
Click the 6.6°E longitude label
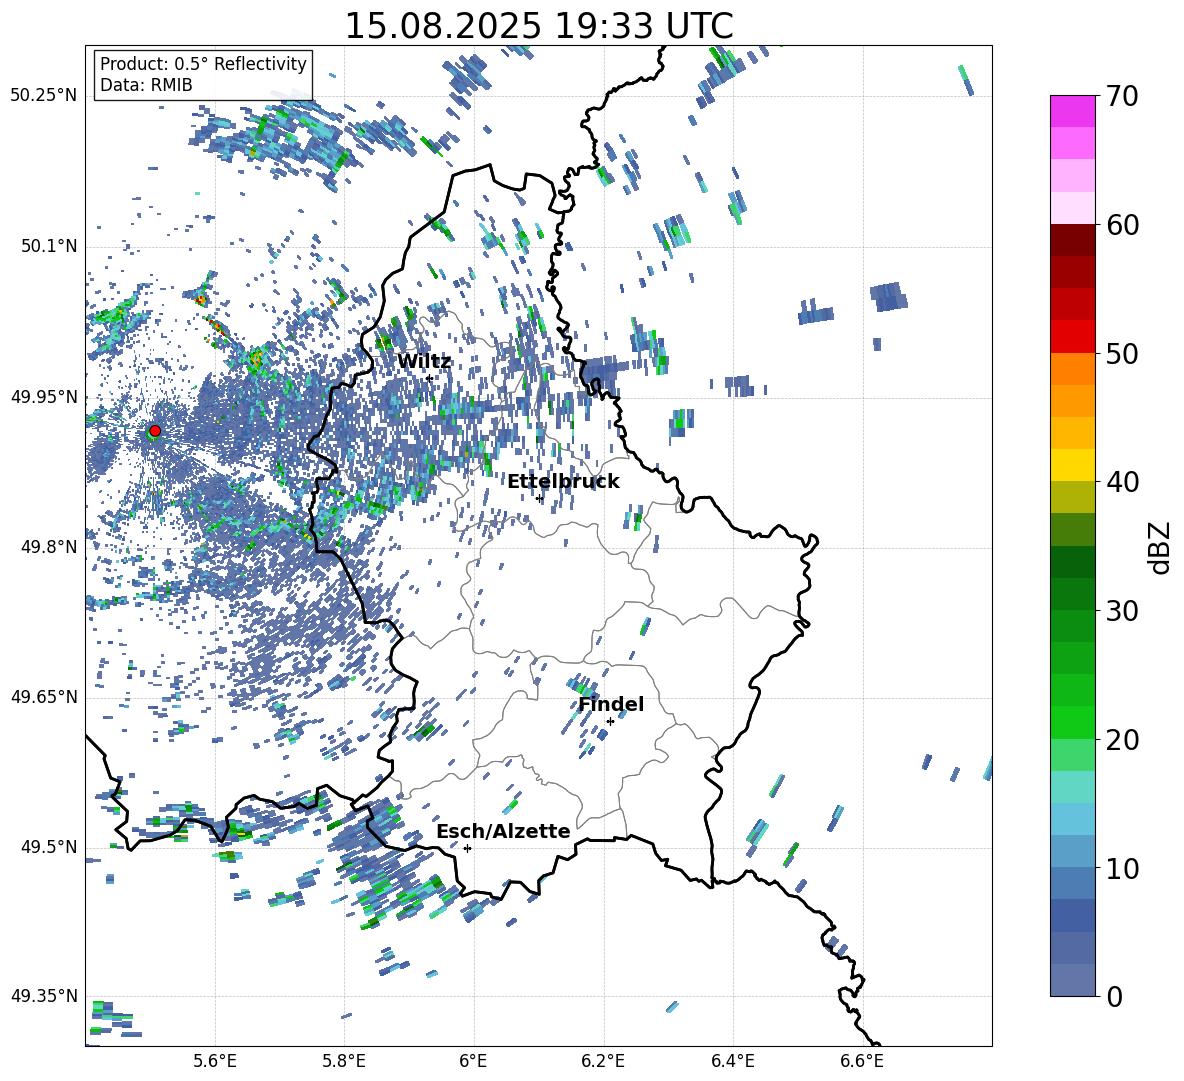click(x=862, y=1061)
